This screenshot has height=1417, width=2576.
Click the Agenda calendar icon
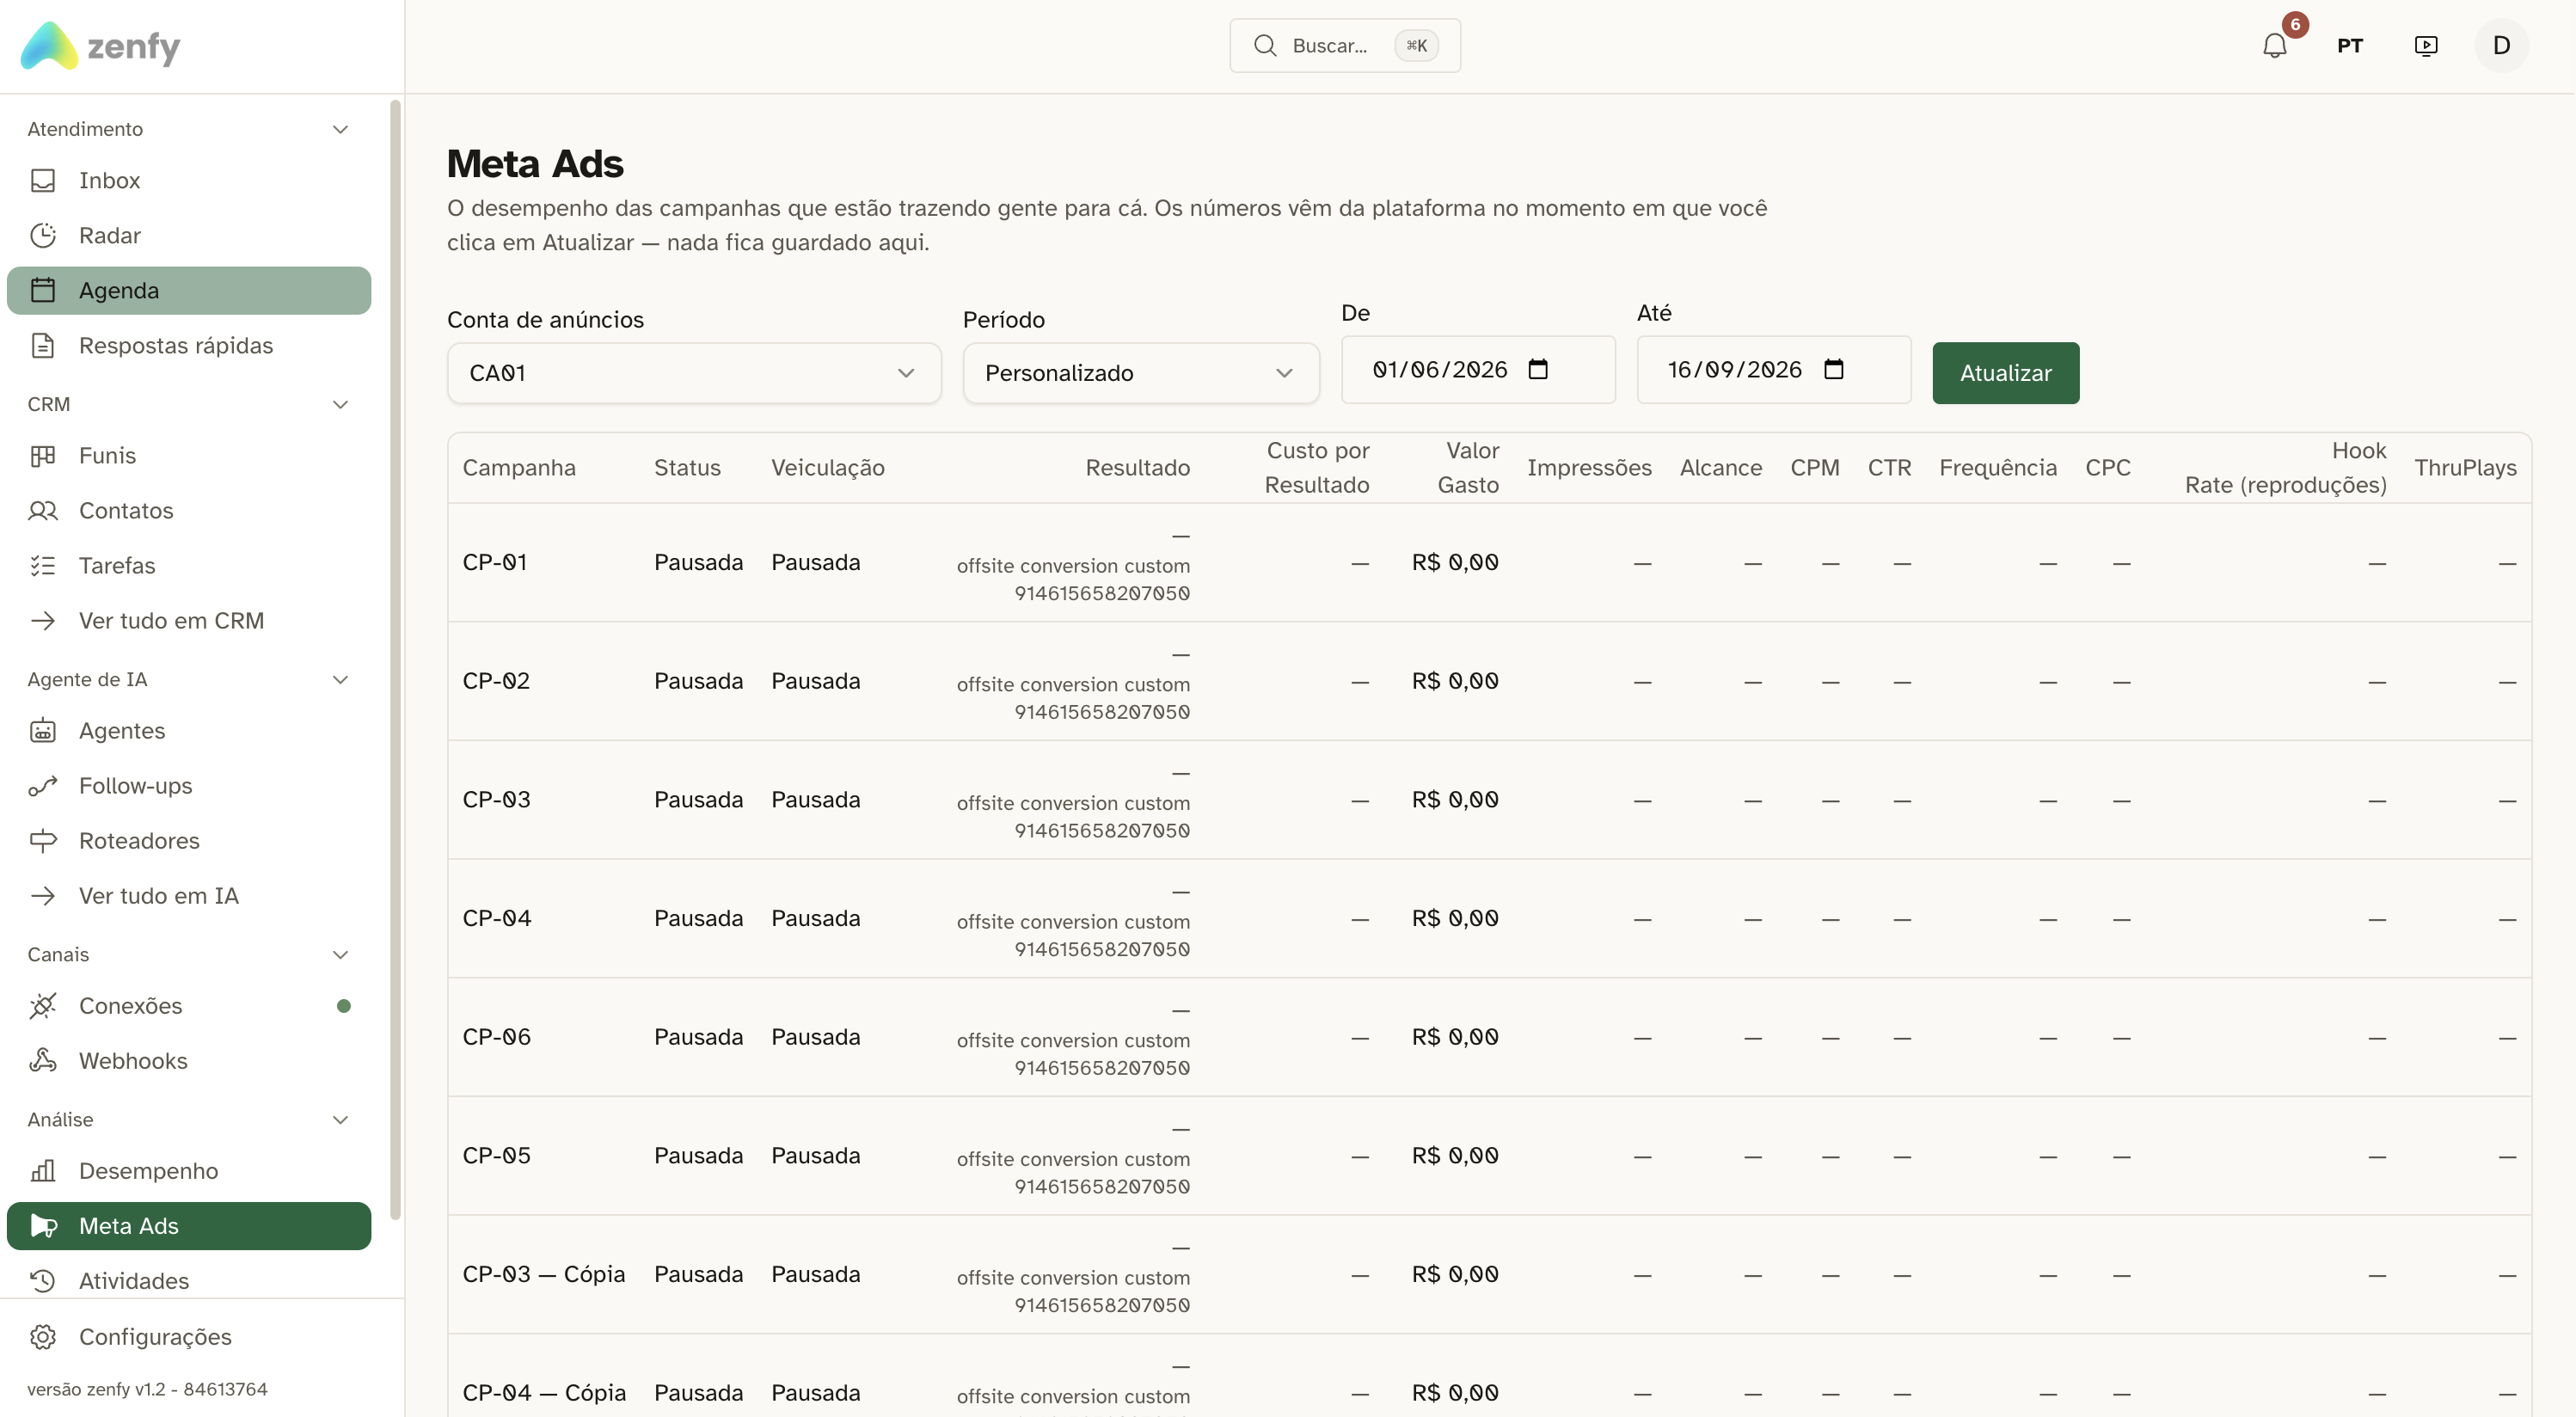click(x=43, y=291)
